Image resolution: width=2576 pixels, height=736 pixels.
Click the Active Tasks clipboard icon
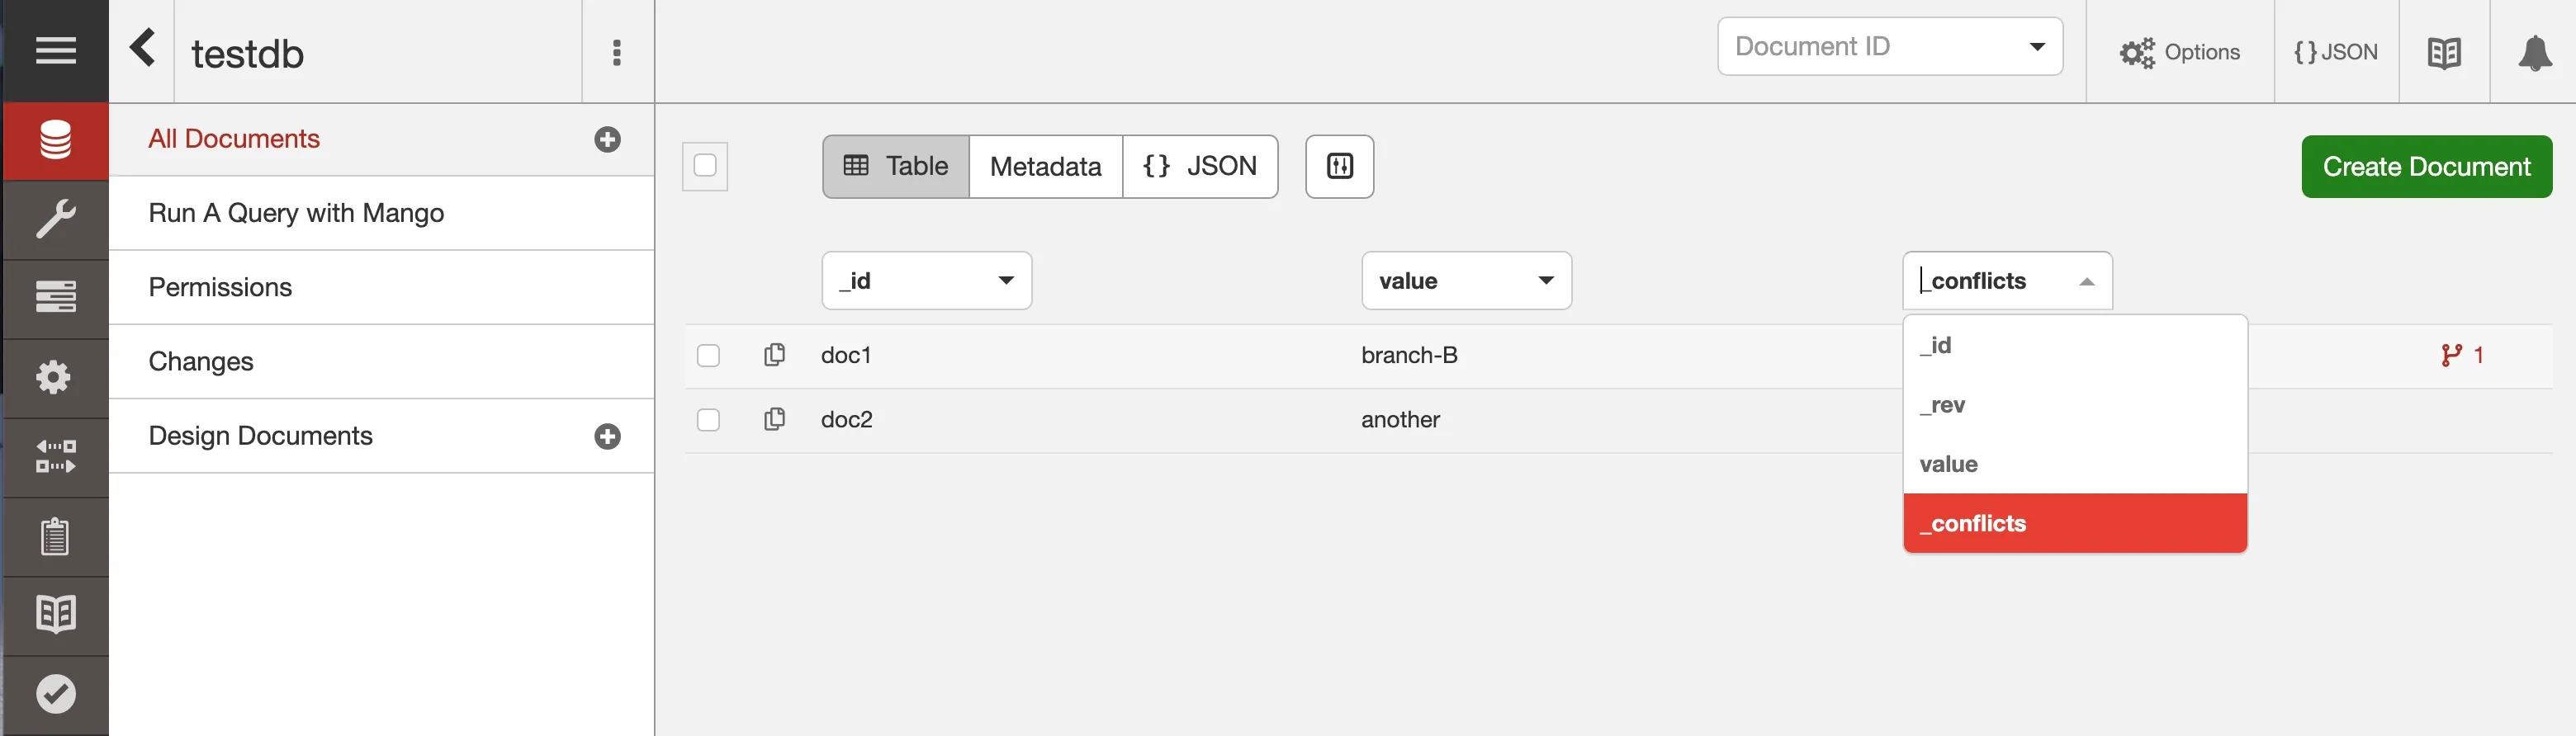click(x=54, y=536)
